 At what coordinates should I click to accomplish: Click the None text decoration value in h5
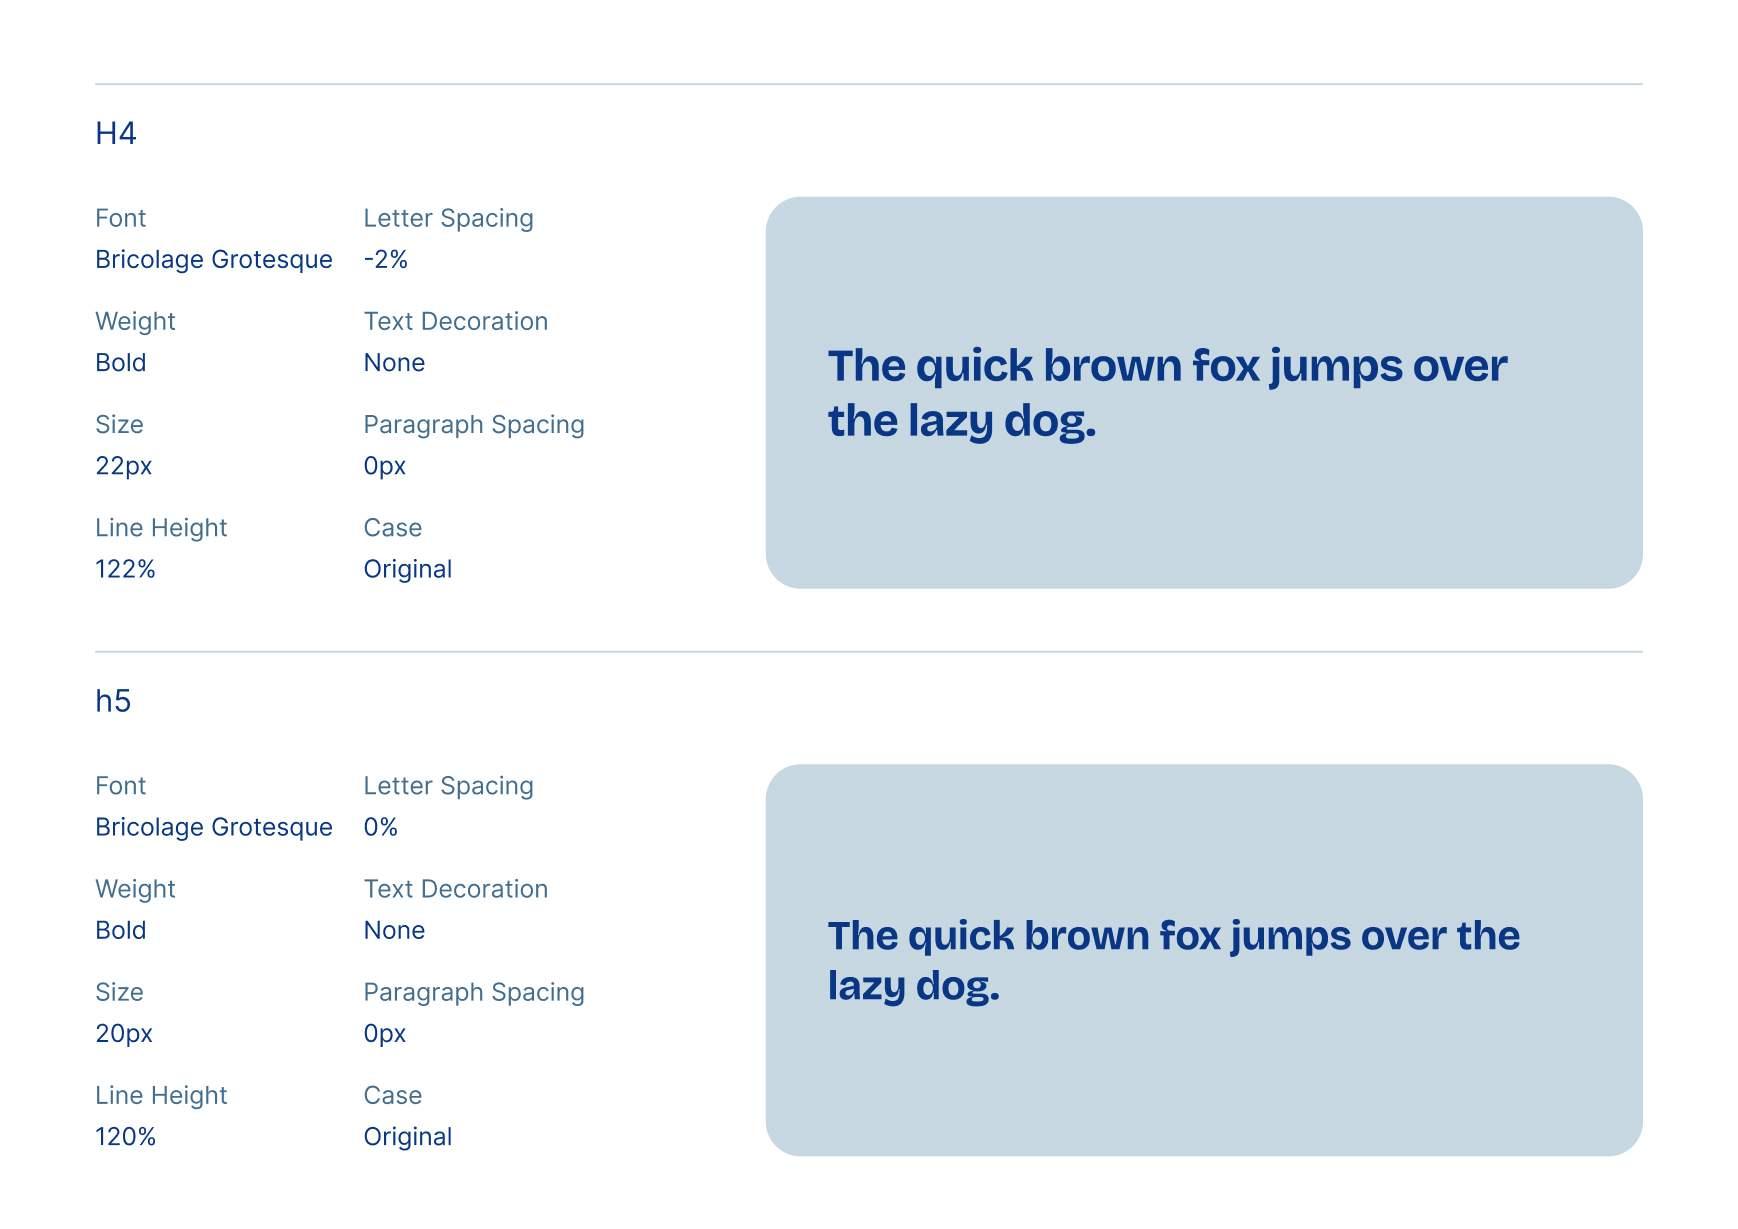point(394,931)
